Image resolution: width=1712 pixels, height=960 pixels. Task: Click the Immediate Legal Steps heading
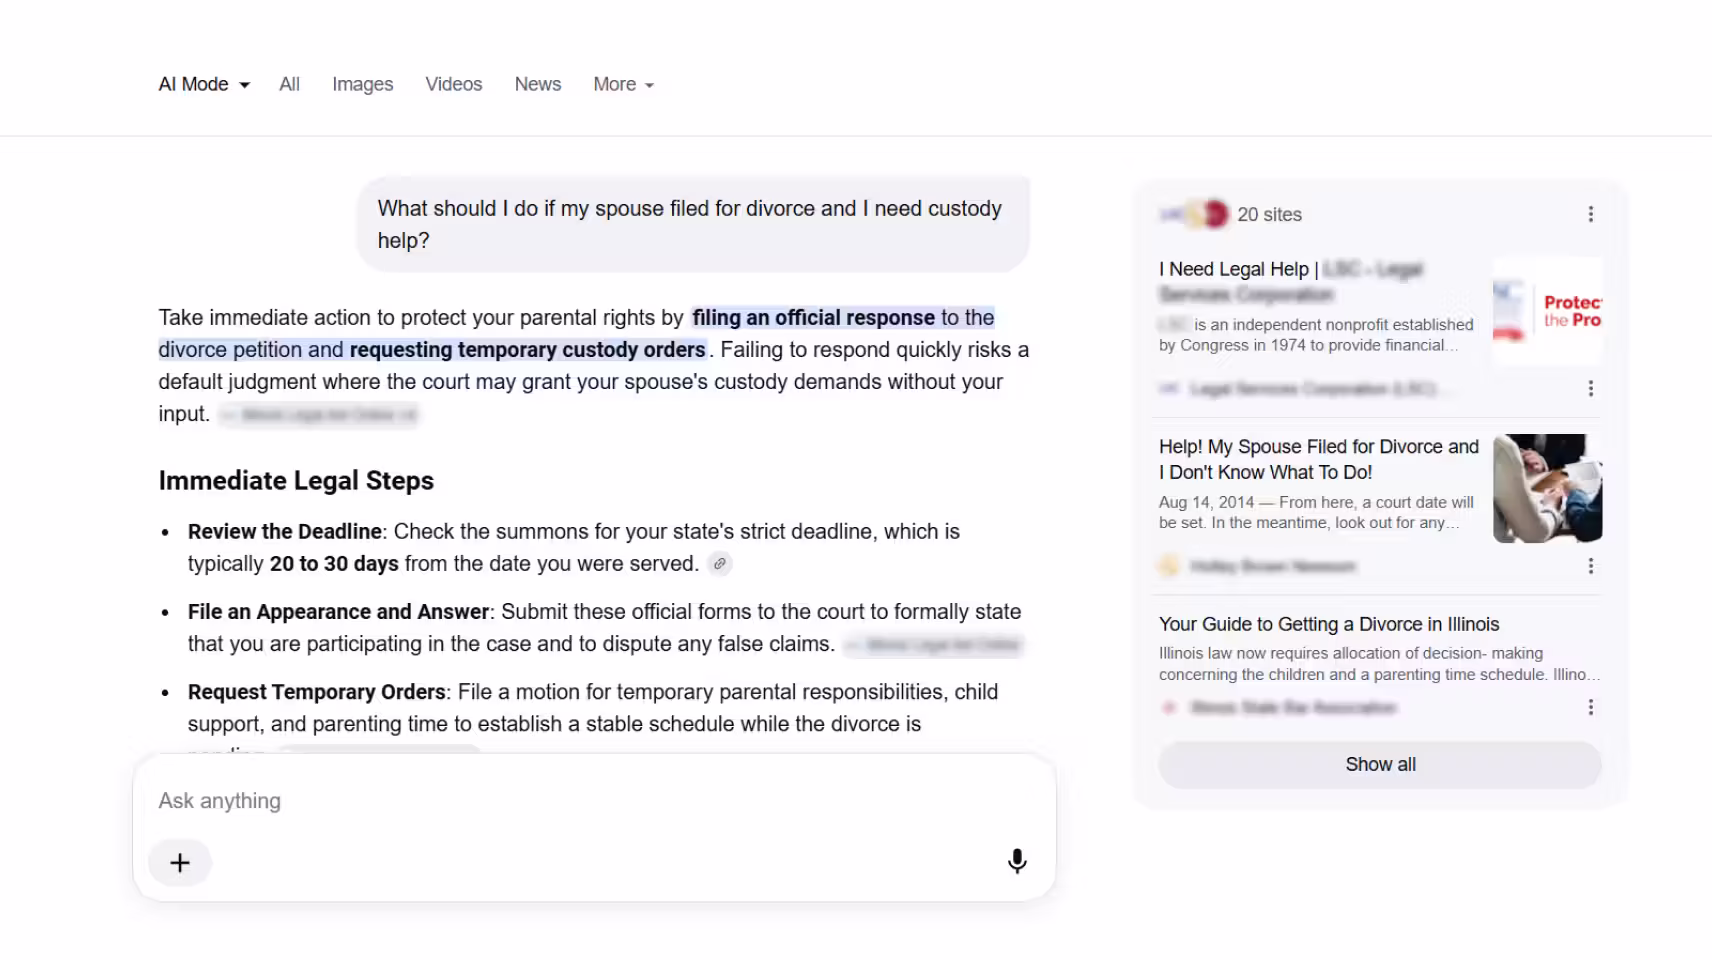point(296,481)
